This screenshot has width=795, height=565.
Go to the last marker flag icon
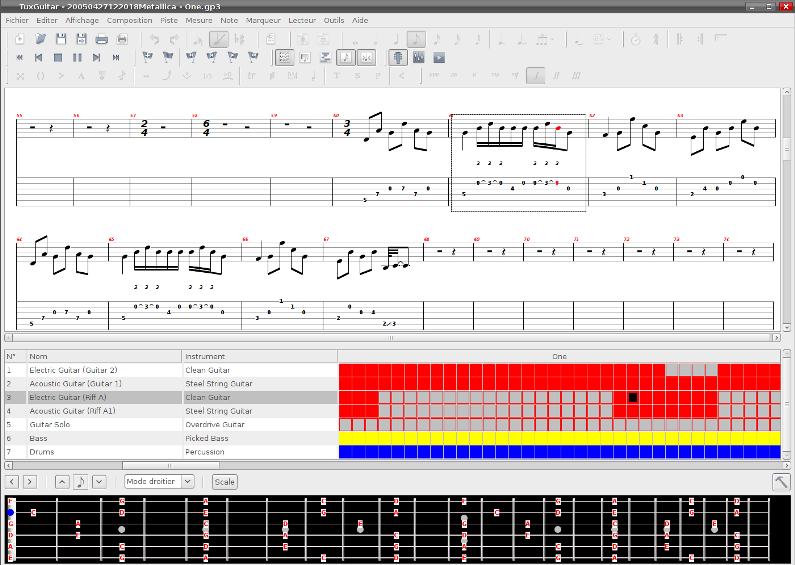pos(253,57)
